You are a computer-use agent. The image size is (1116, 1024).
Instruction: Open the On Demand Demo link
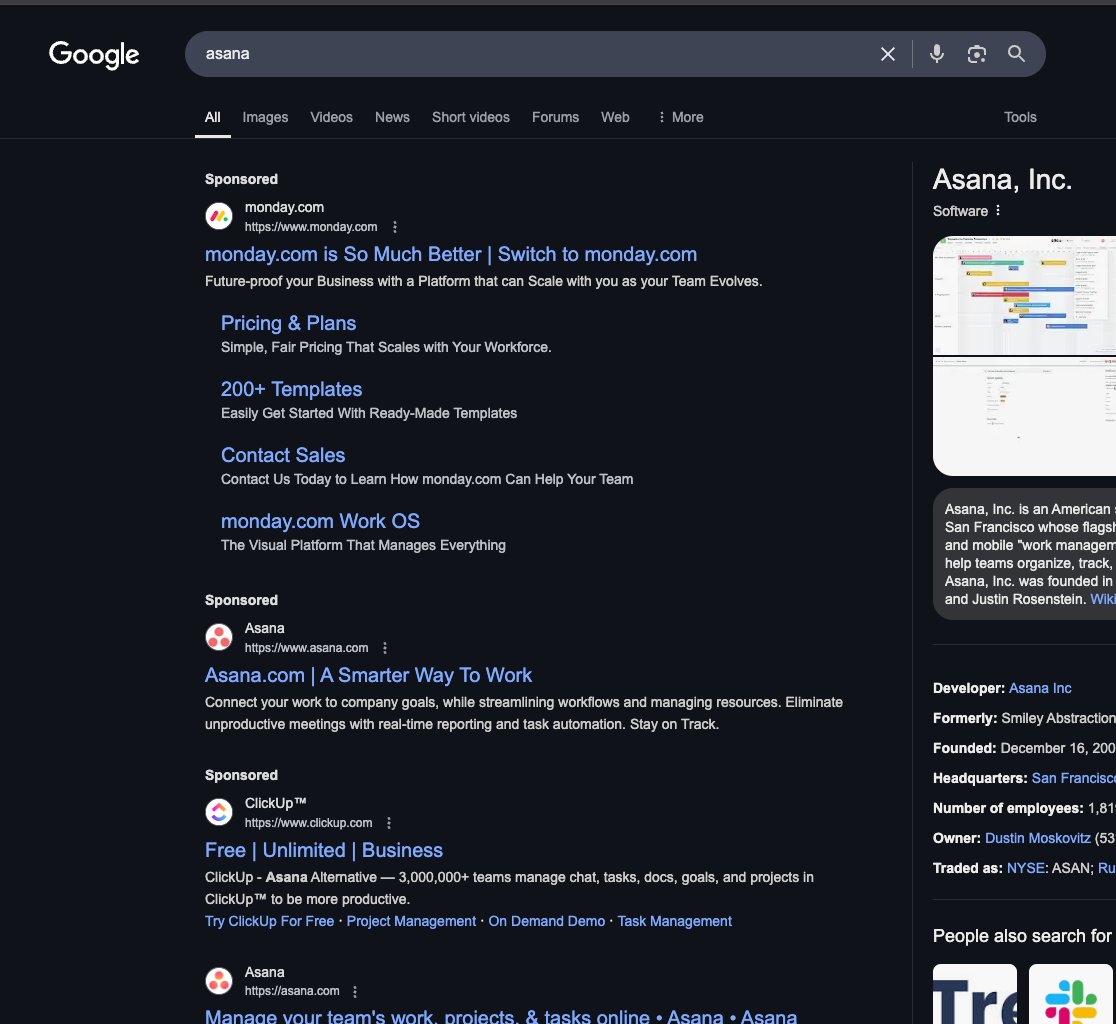547,922
